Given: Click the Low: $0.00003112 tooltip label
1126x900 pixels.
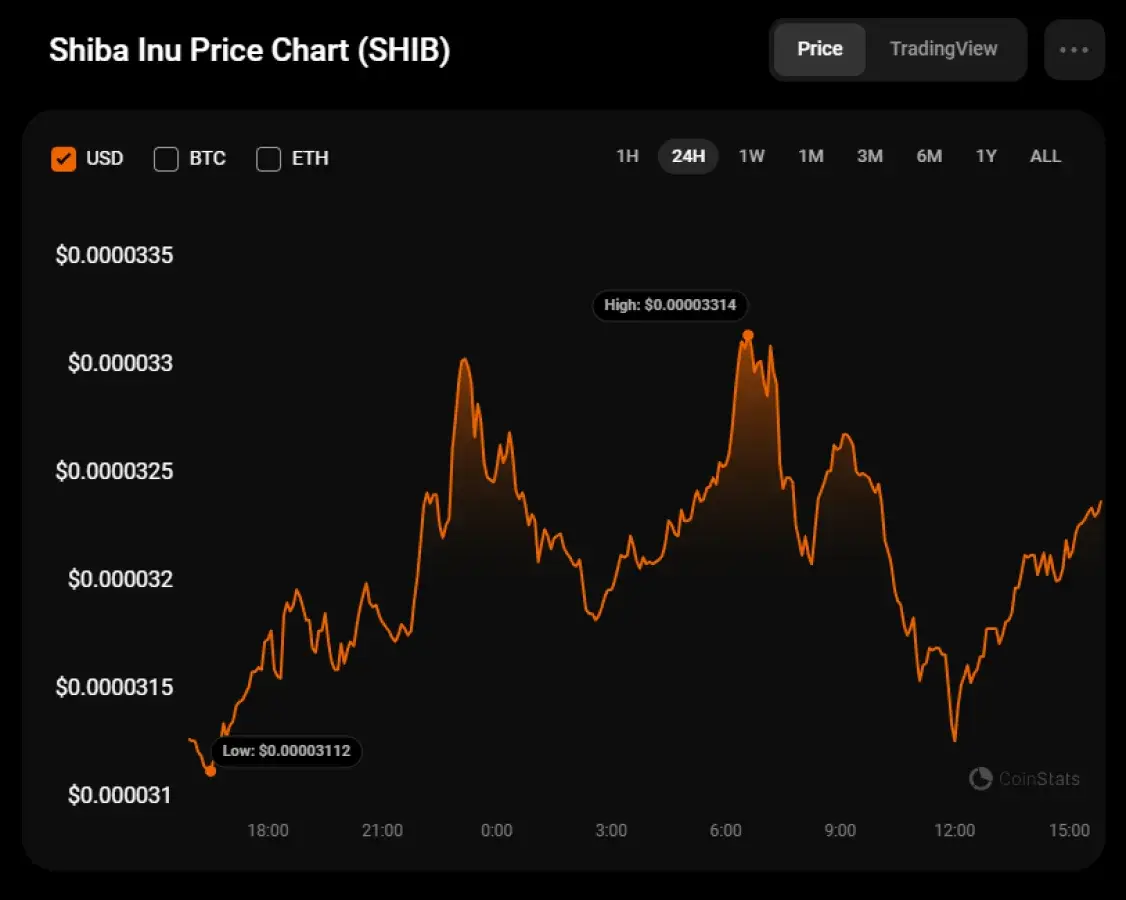Looking at the screenshot, I should (286, 751).
